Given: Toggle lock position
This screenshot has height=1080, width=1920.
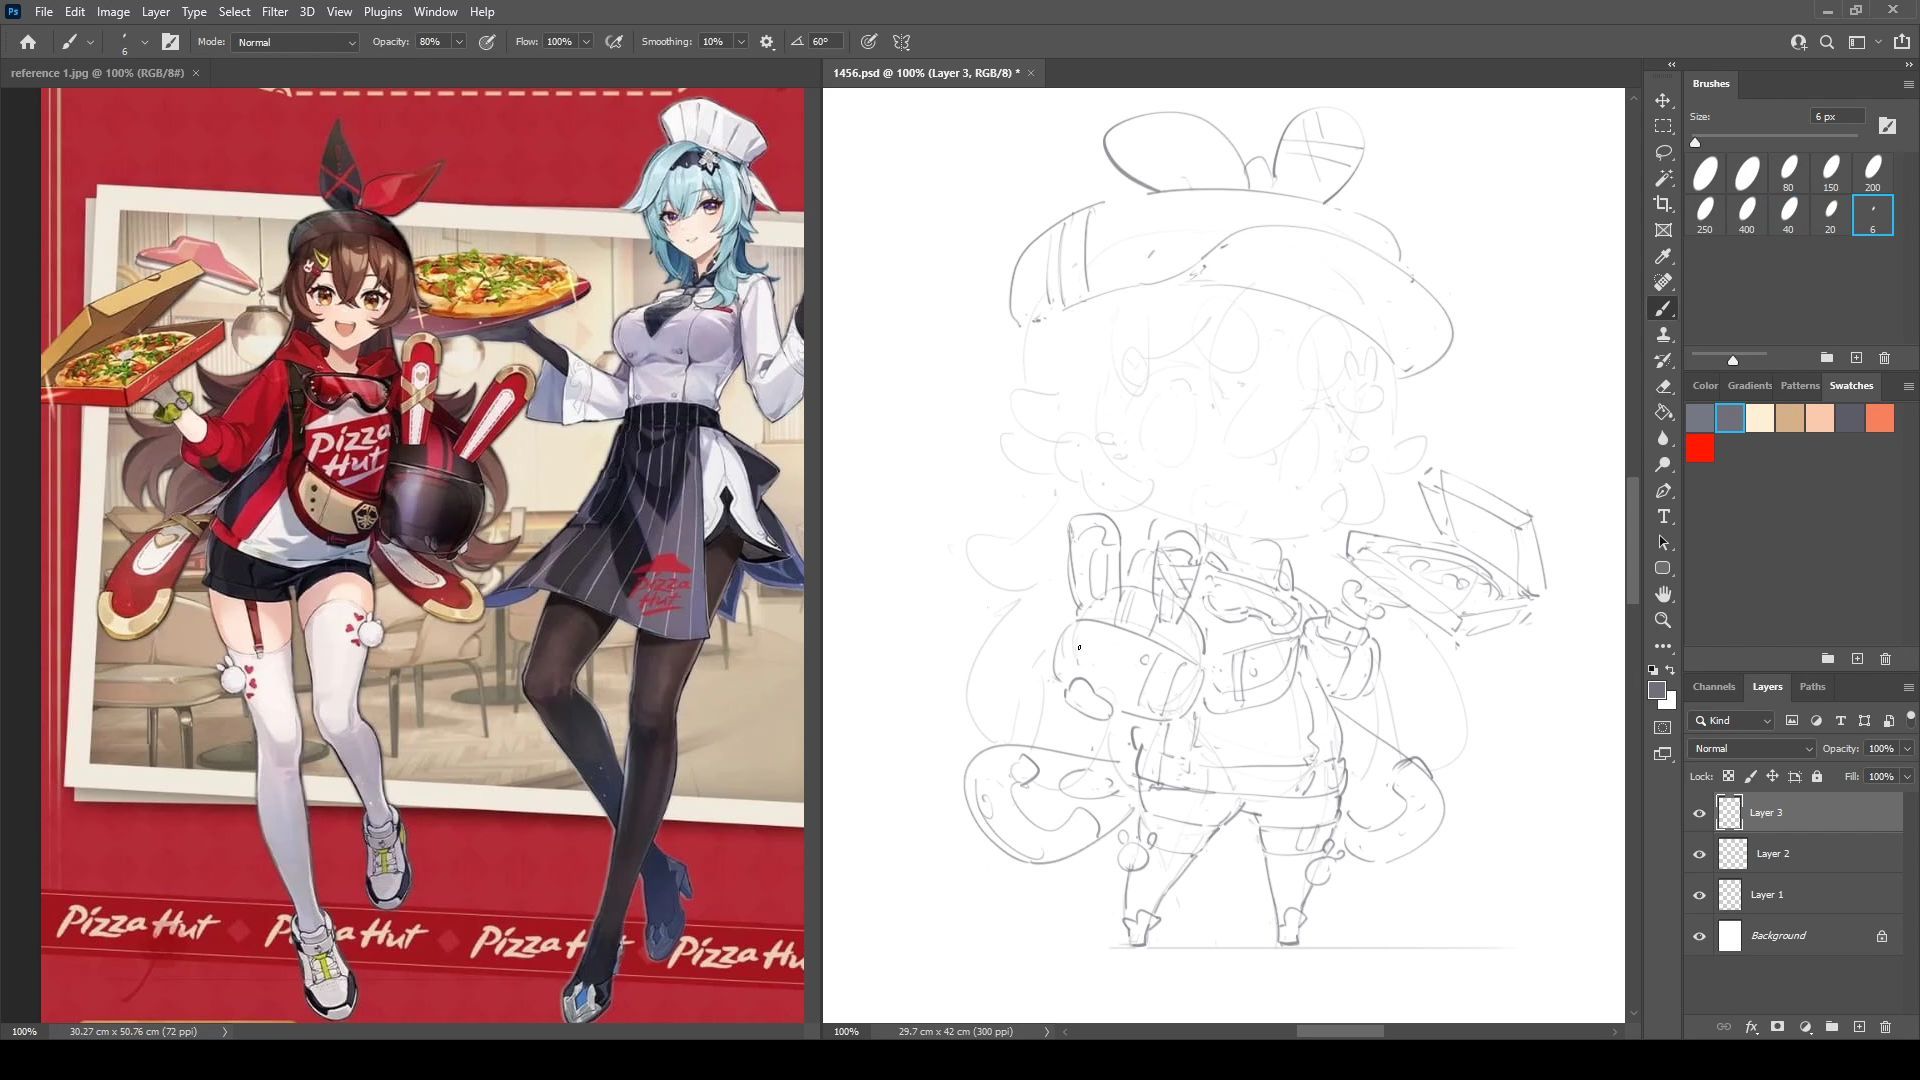Looking at the screenshot, I should [1772, 776].
